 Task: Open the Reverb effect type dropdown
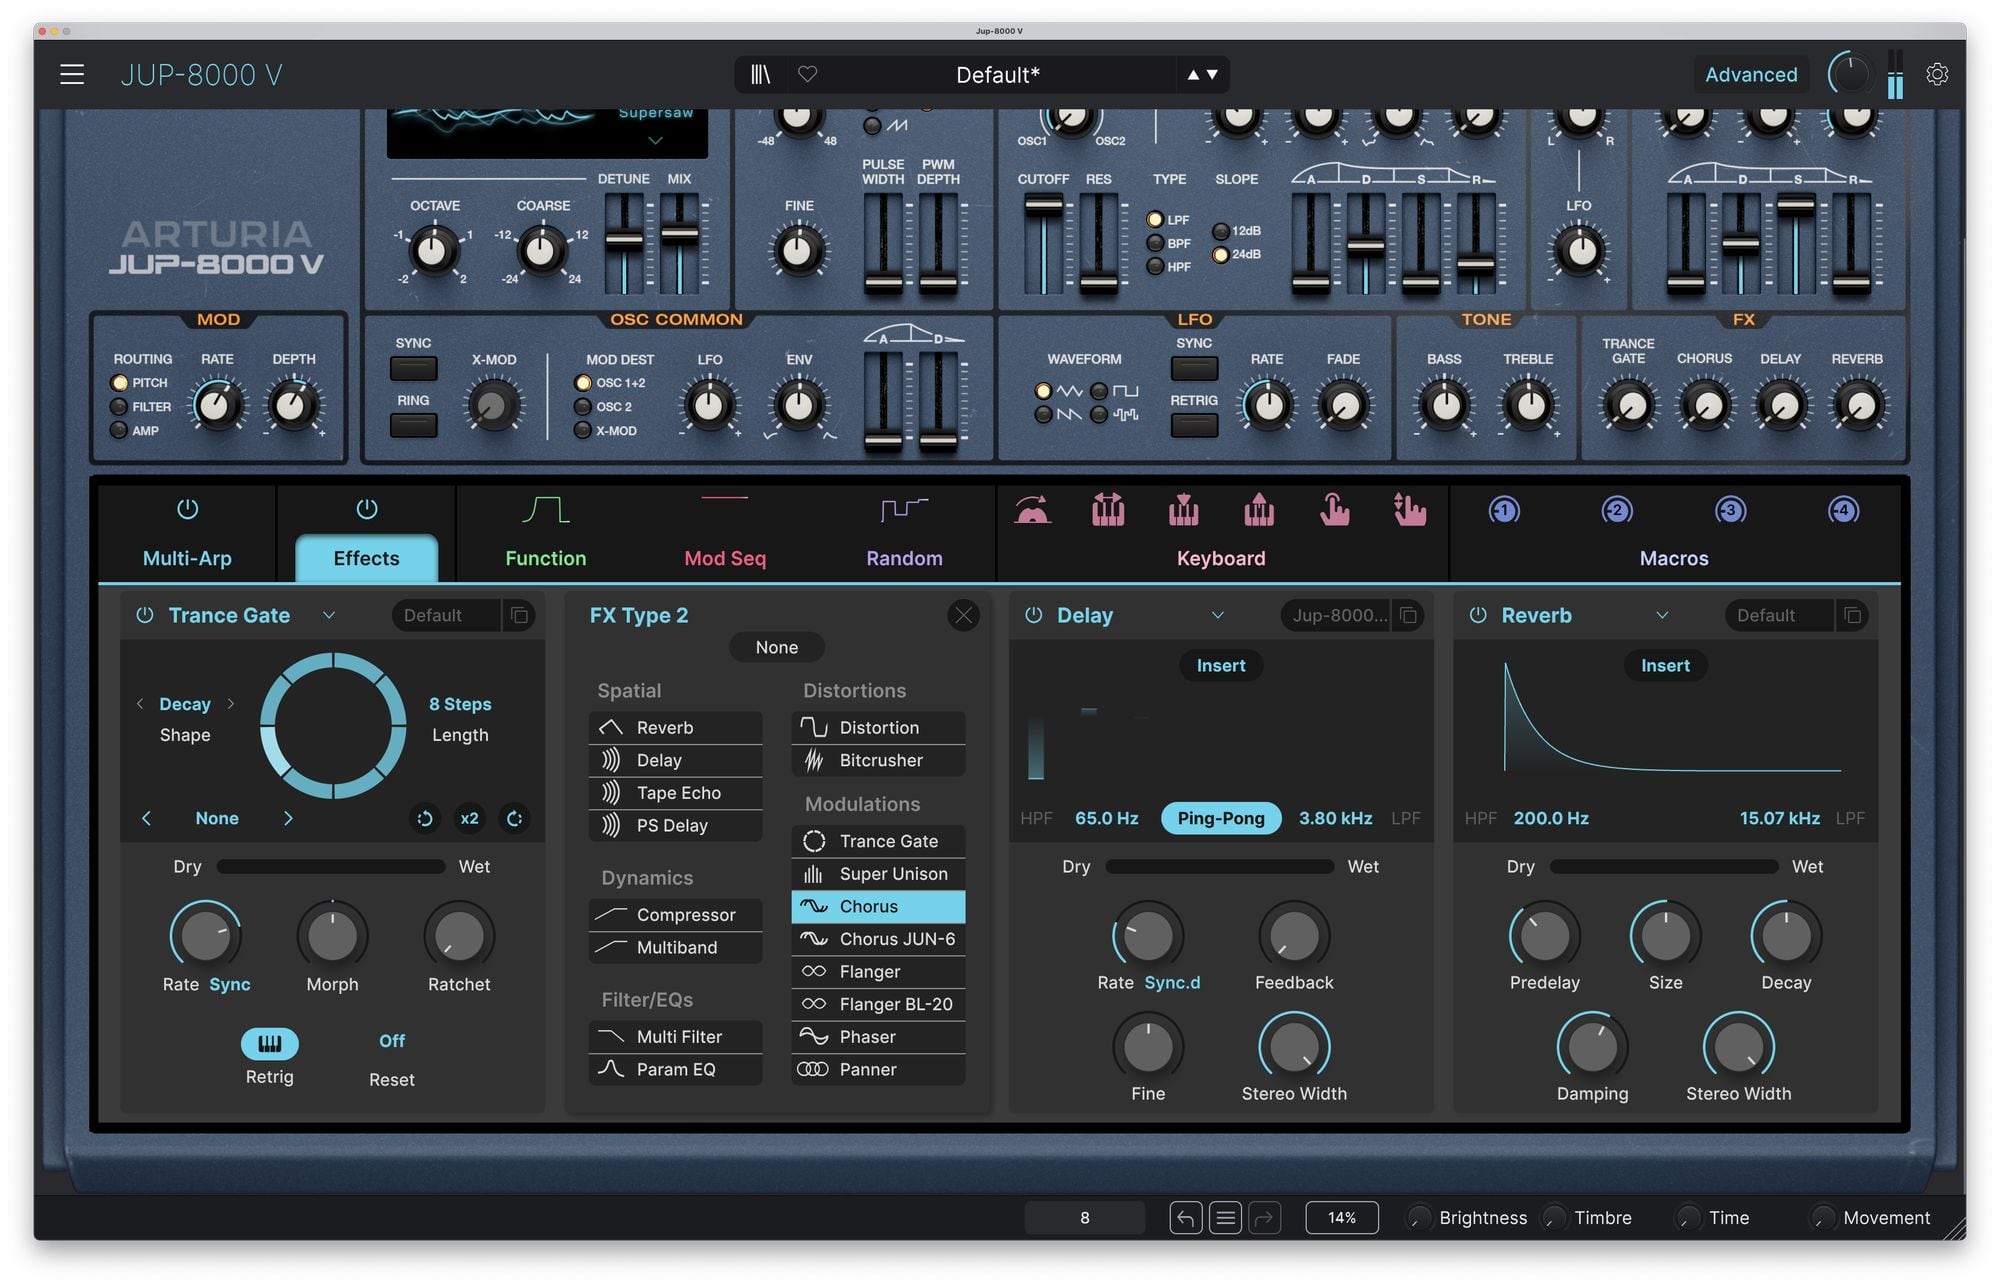coord(1661,615)
